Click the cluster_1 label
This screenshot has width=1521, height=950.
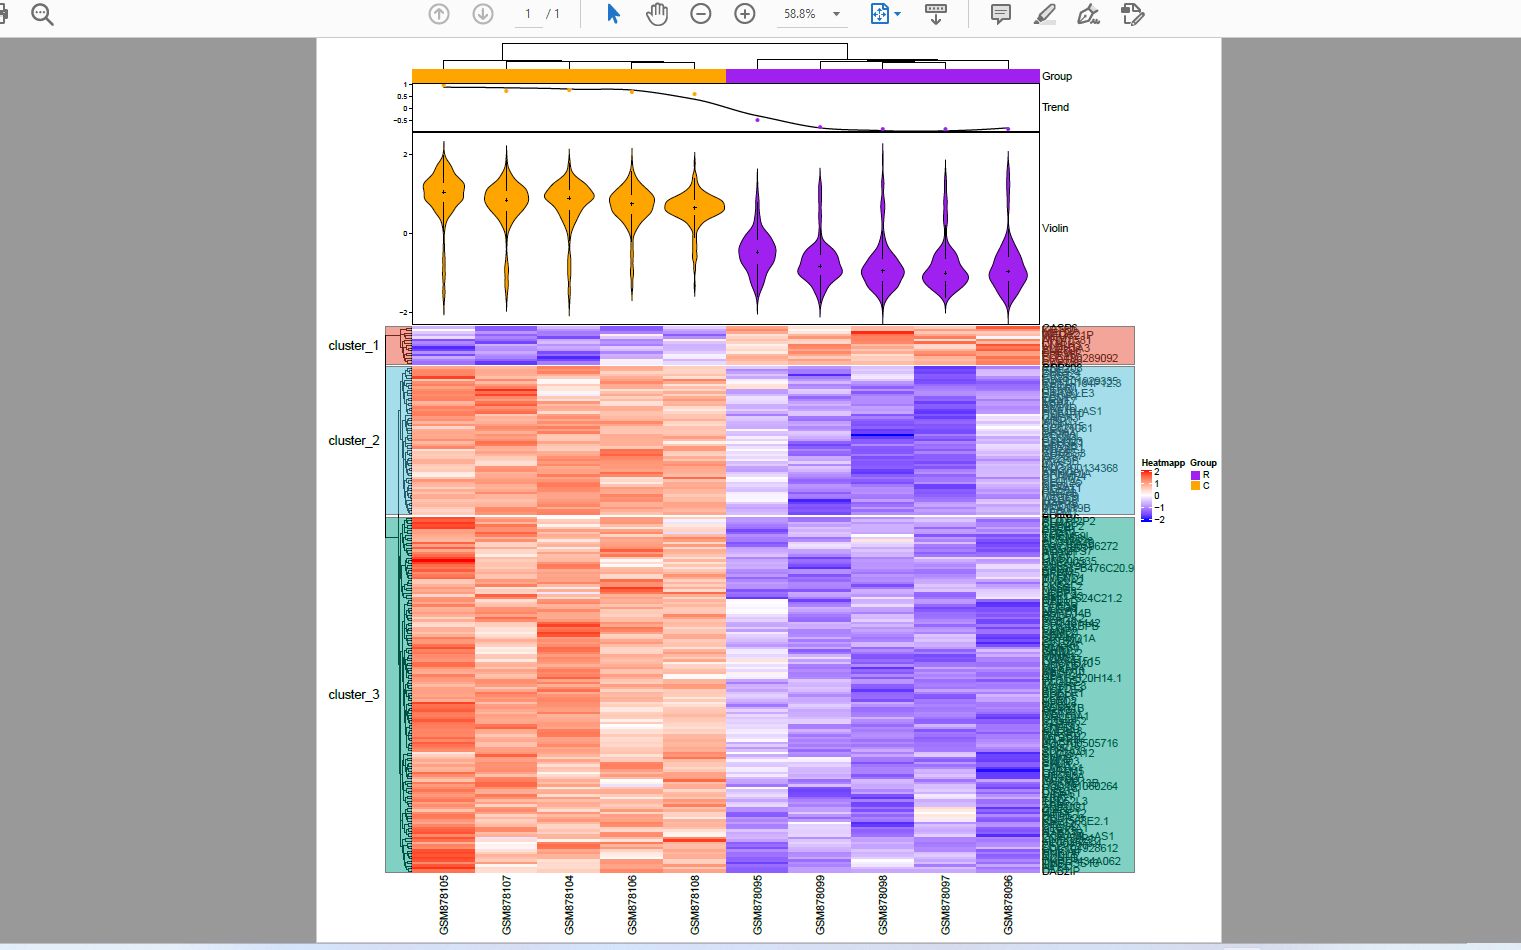(354, 345)
